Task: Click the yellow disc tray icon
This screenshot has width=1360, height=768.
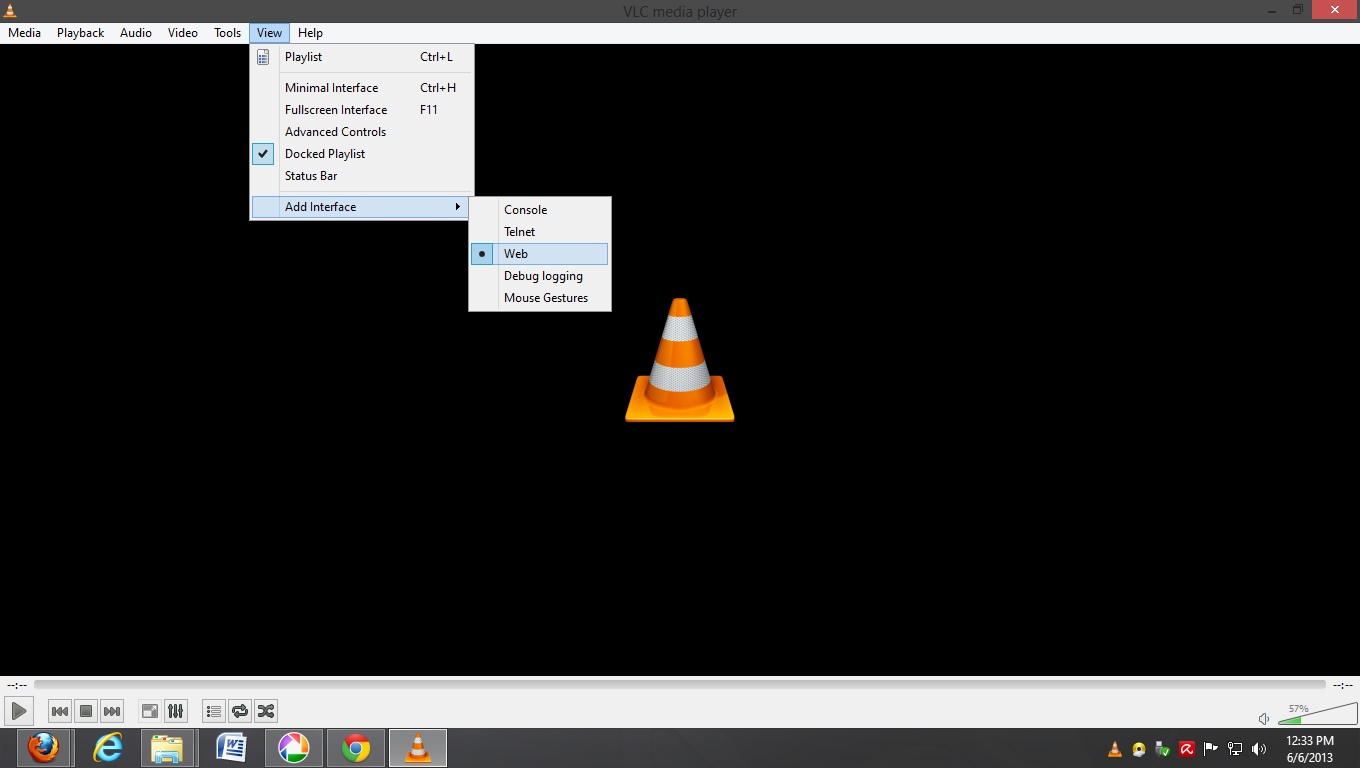Action: pos(1139,749)
